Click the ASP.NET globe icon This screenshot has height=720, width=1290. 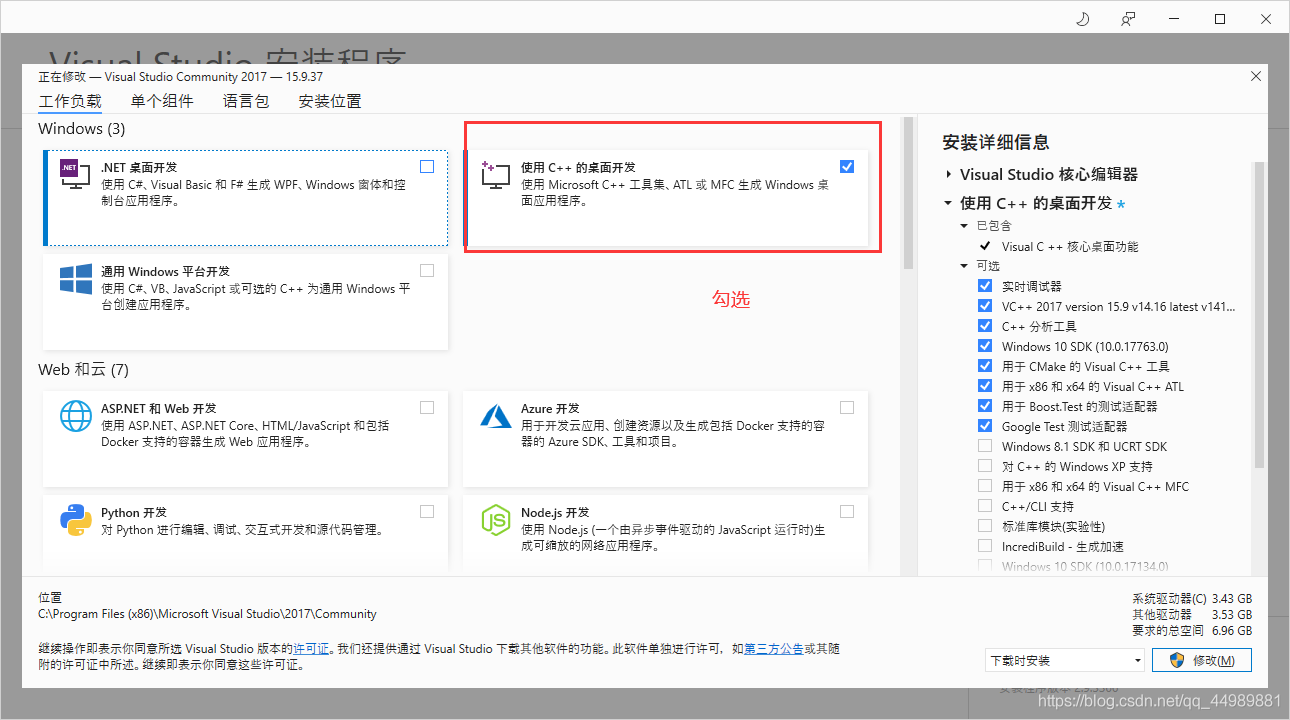click(x=76, y=416)
